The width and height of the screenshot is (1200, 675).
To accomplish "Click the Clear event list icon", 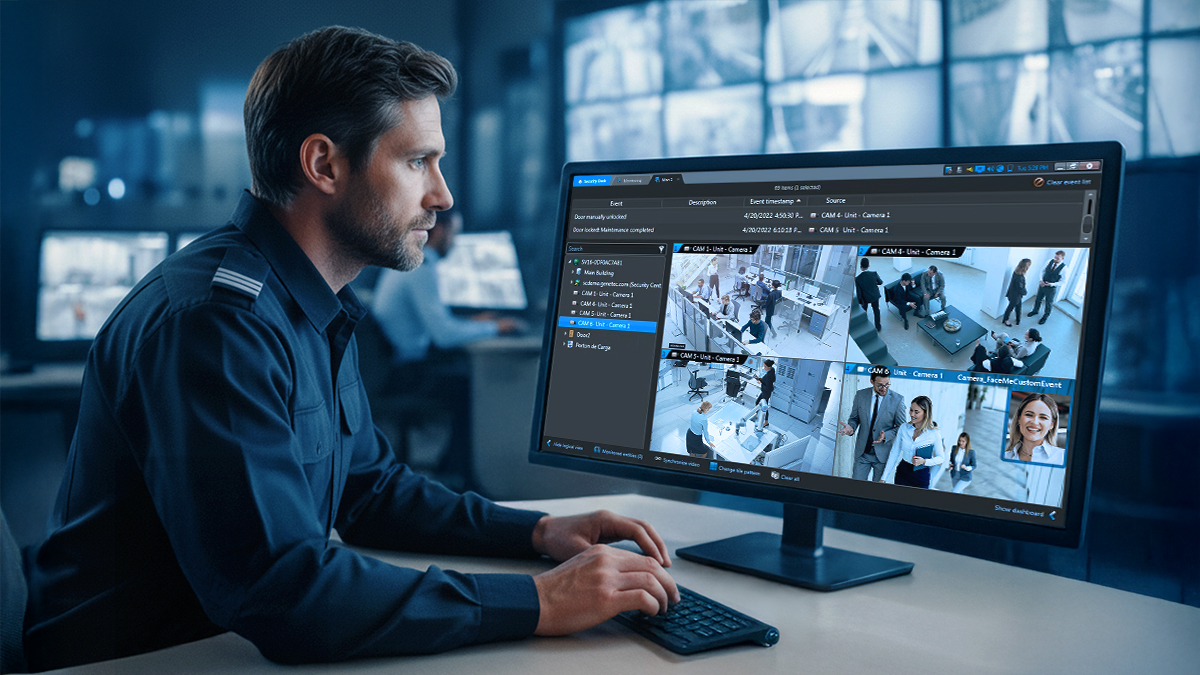I will [1040, 182].
